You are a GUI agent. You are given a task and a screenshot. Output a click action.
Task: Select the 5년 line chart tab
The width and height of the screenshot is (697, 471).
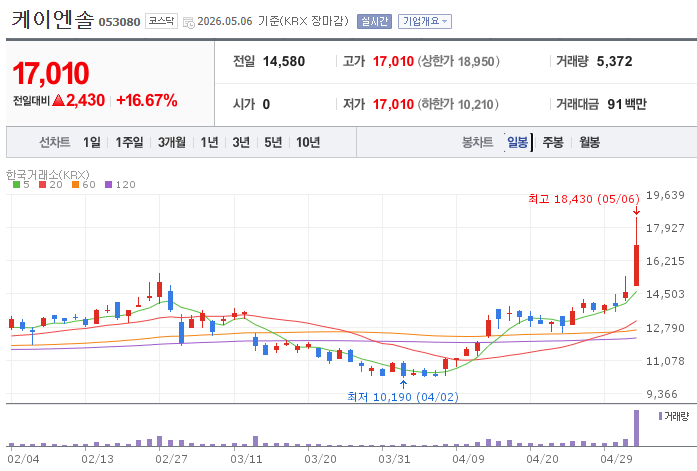coord(273,142)
